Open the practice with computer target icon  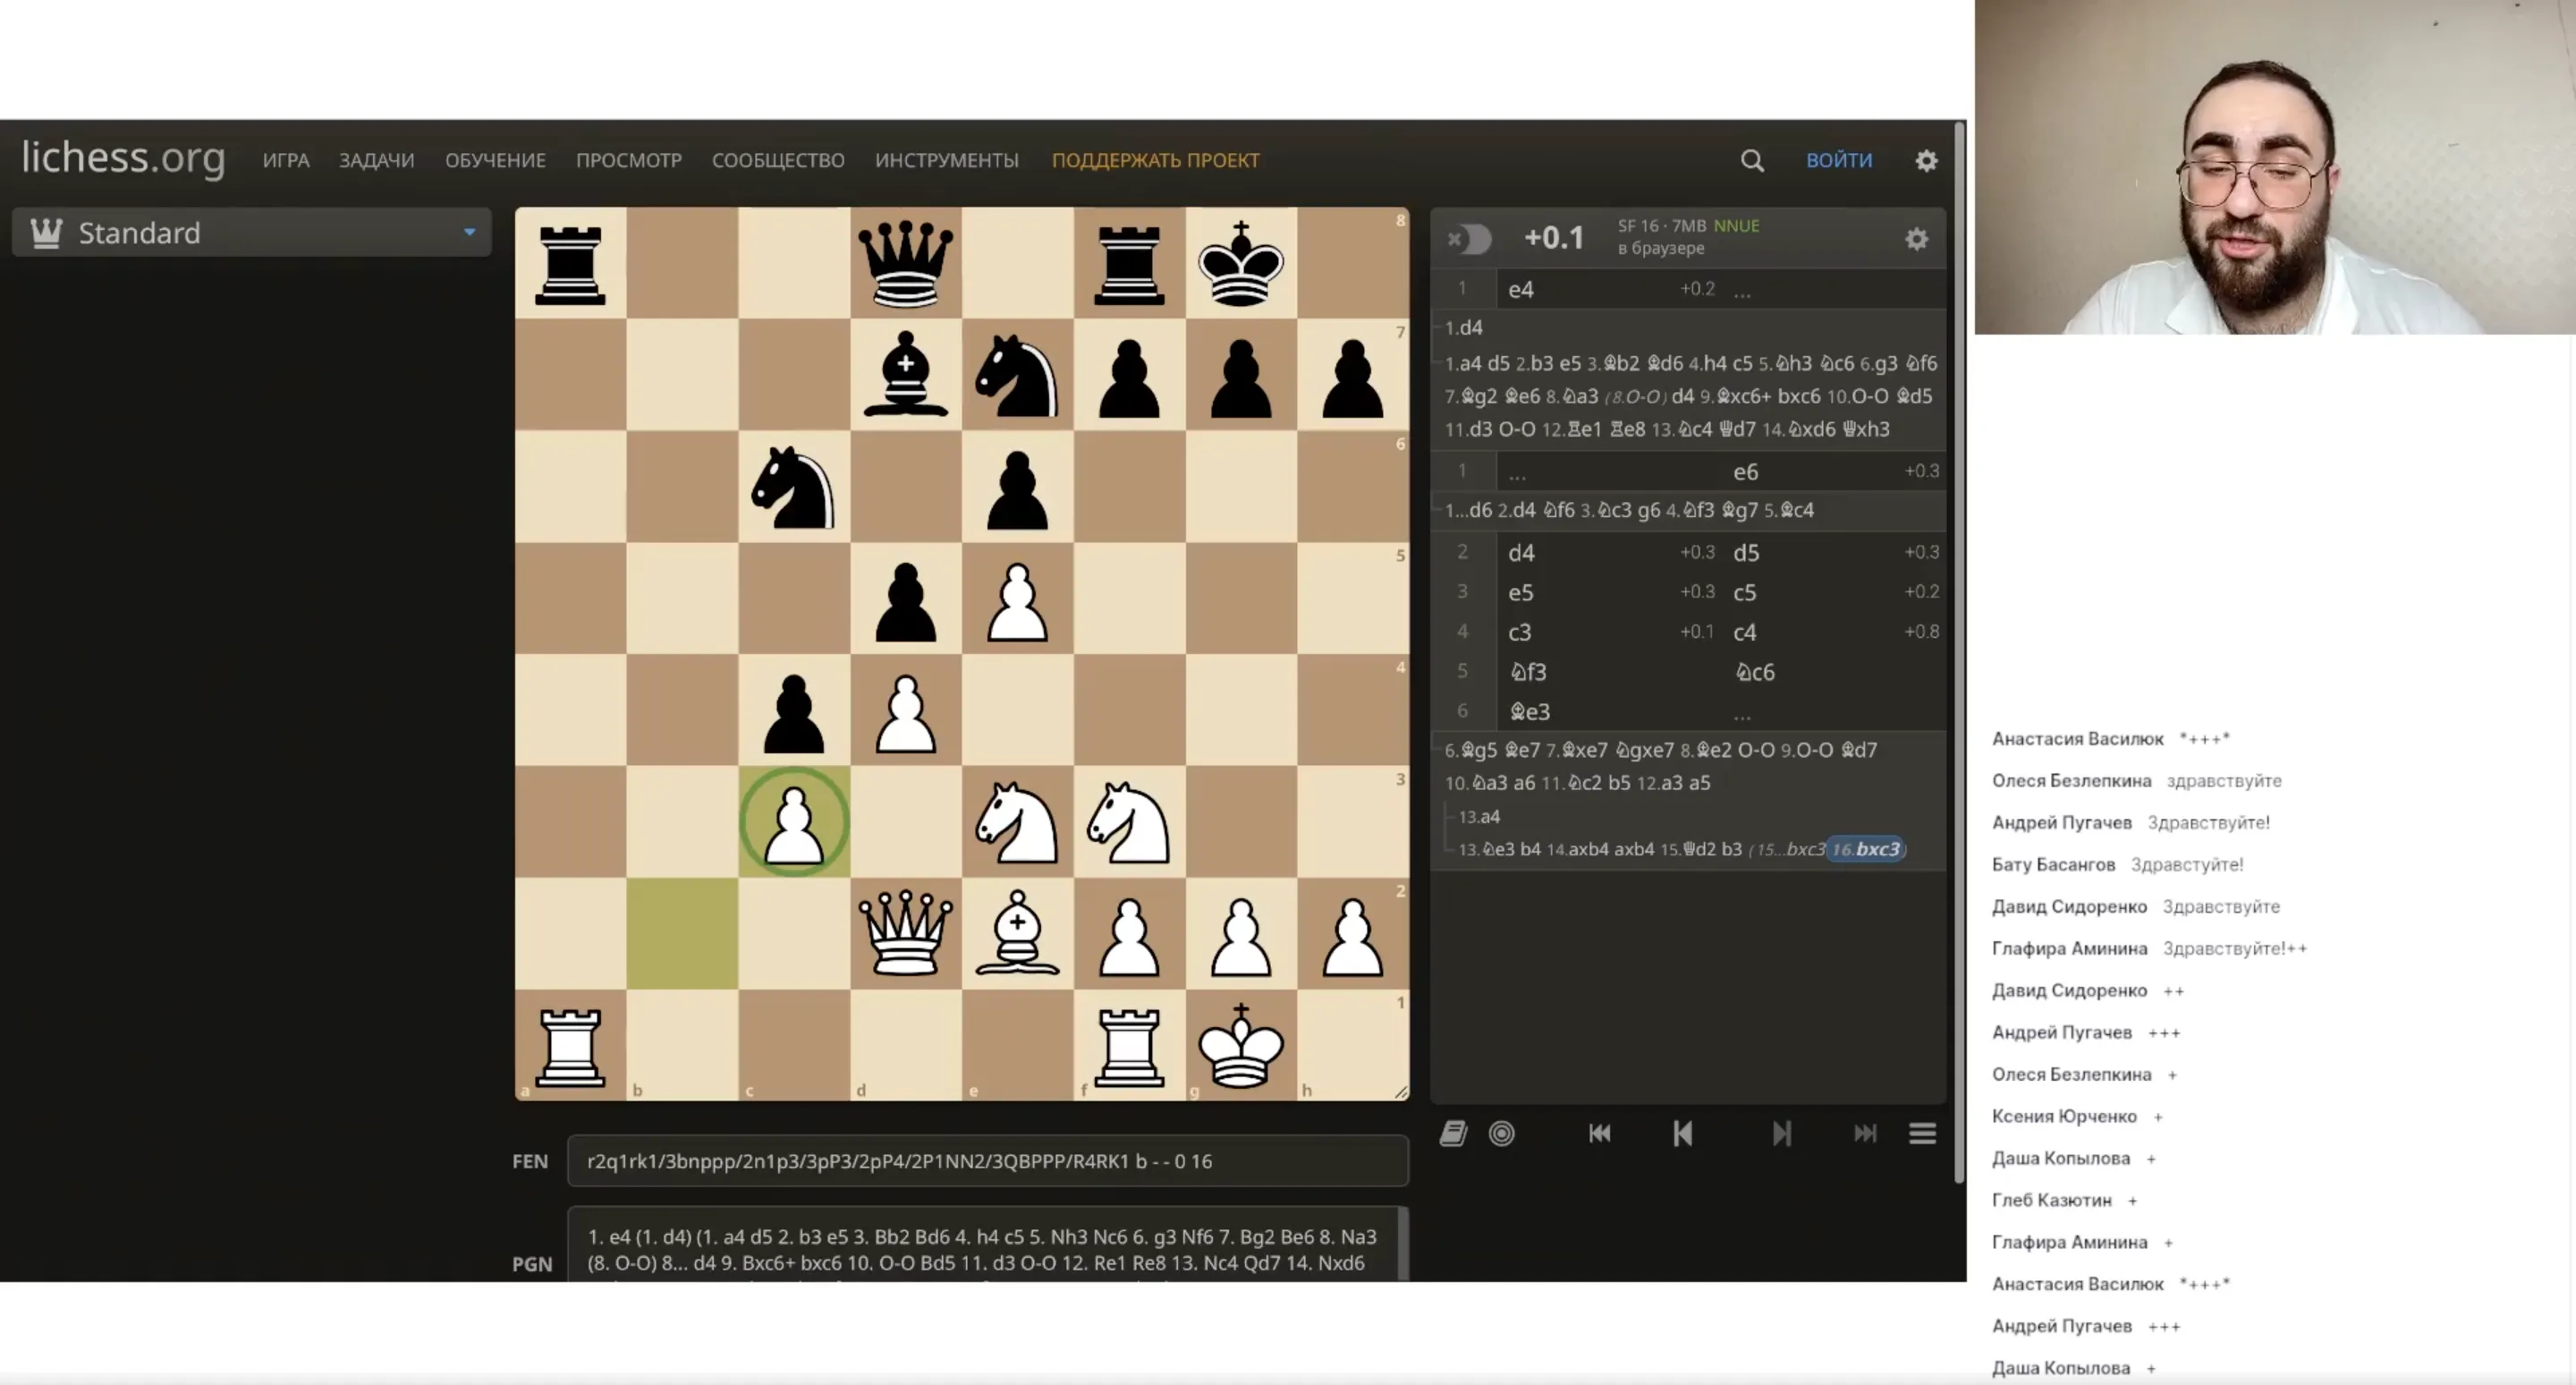pyautogui.click(x=1501, y=1133)
